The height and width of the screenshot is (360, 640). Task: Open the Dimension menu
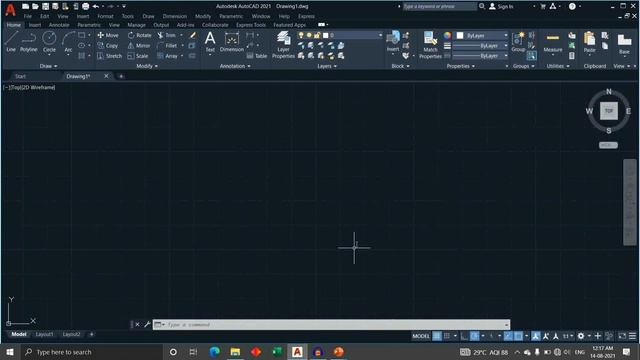(x=175, y=16)
